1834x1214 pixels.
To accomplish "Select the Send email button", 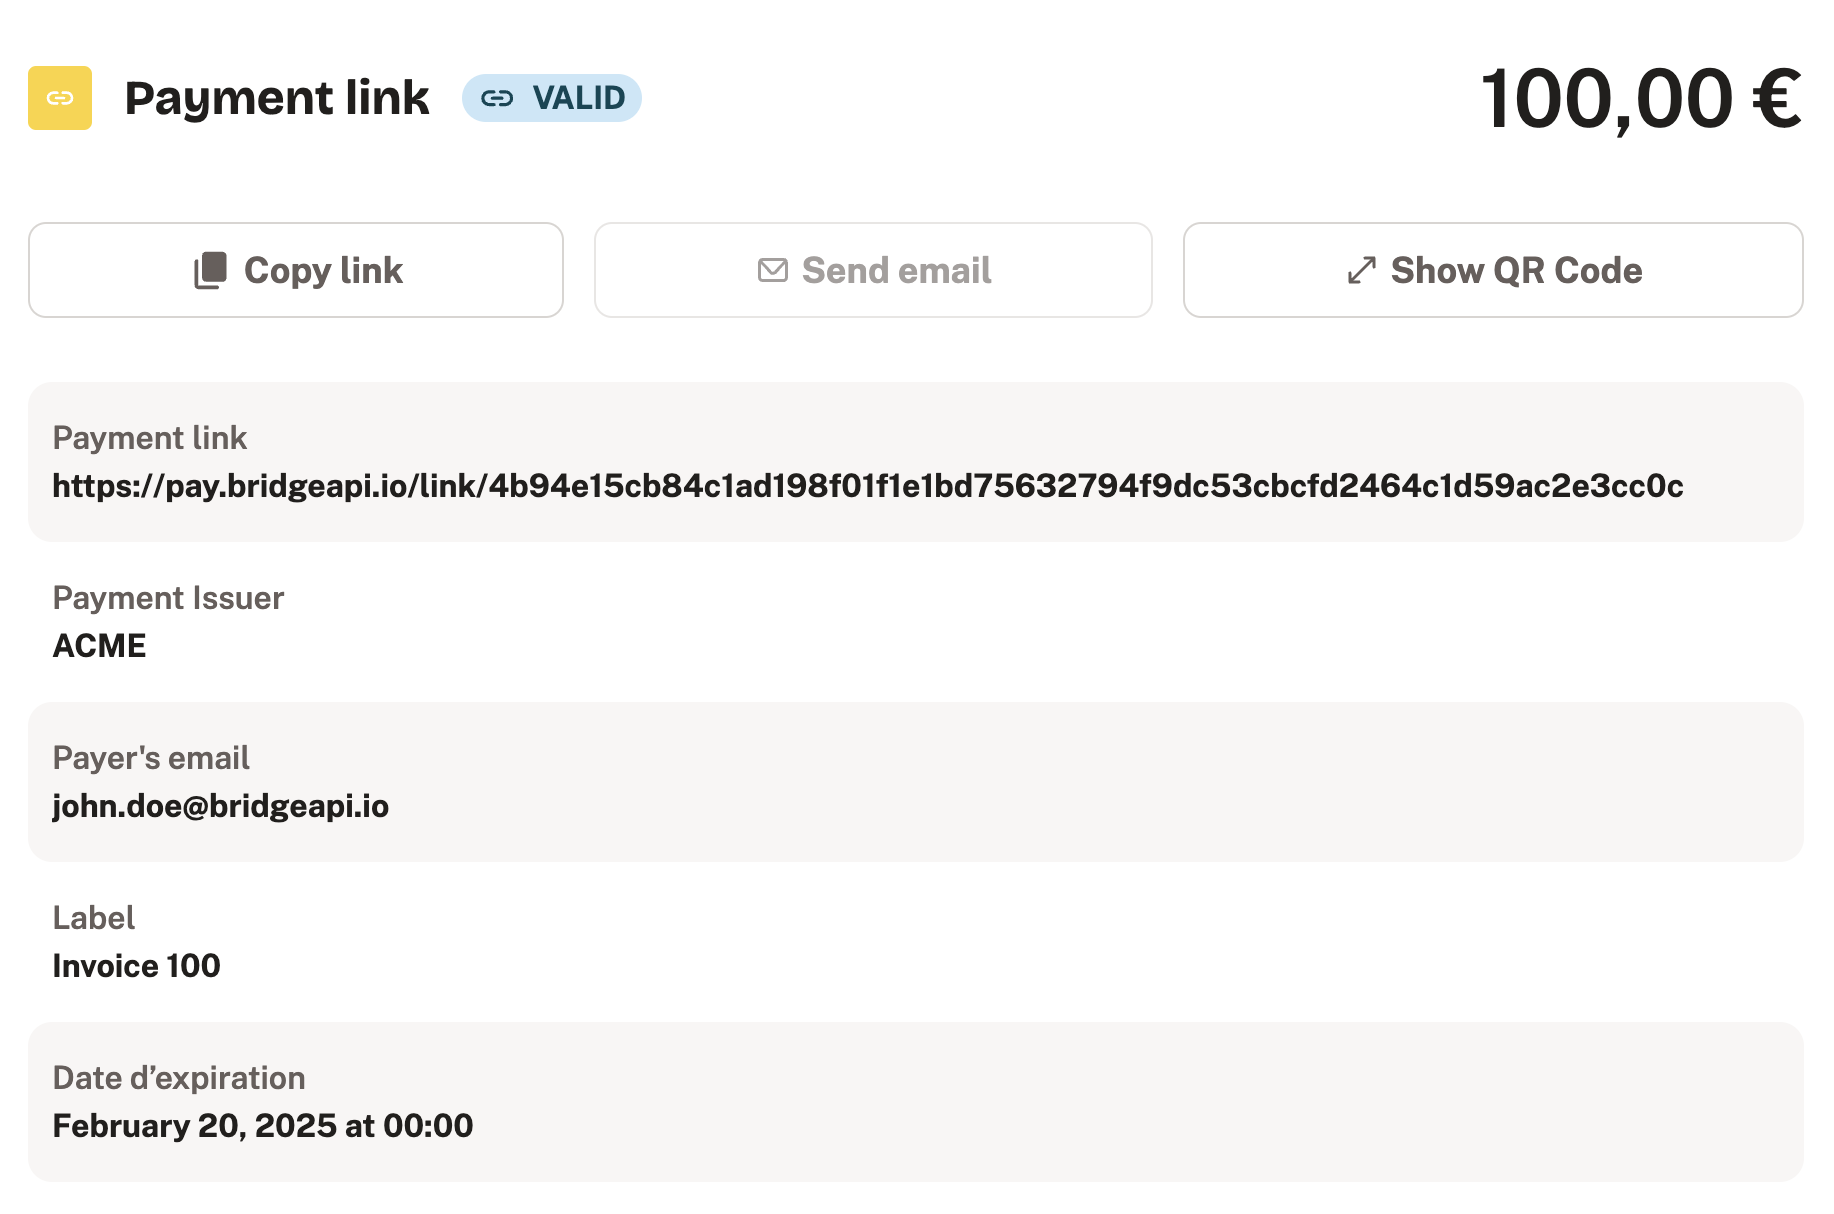I will [873, 270].
